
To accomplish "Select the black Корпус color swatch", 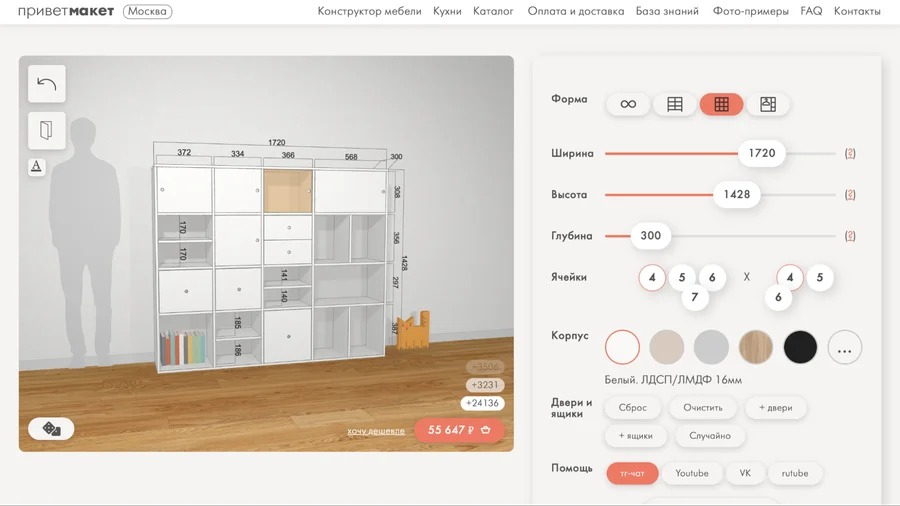I will [x=800, y=347].
